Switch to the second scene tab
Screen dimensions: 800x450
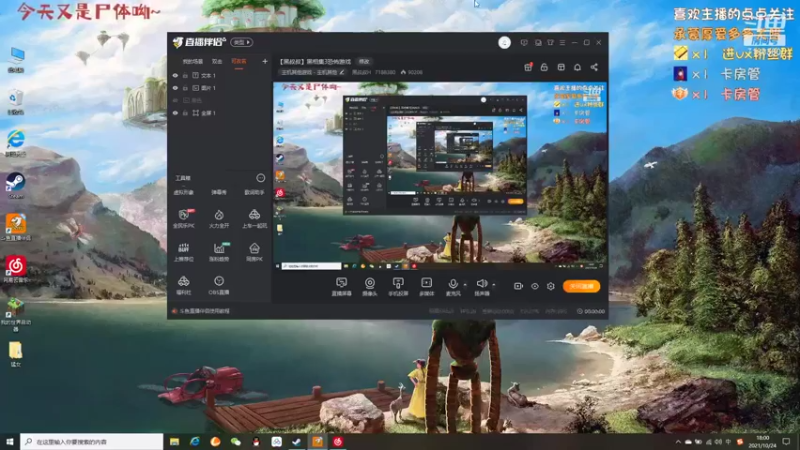[217, 61]
